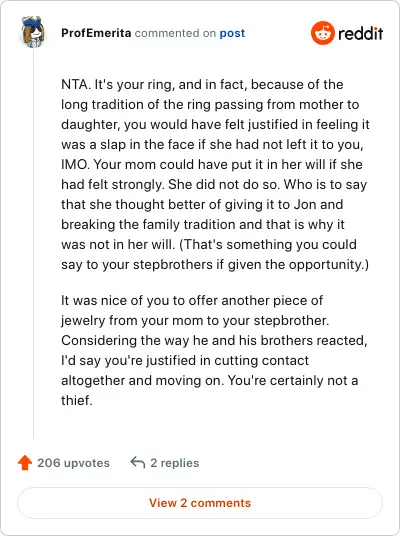Click the reply curved-arrow icon
400x536 pixels.
[138, 463]
